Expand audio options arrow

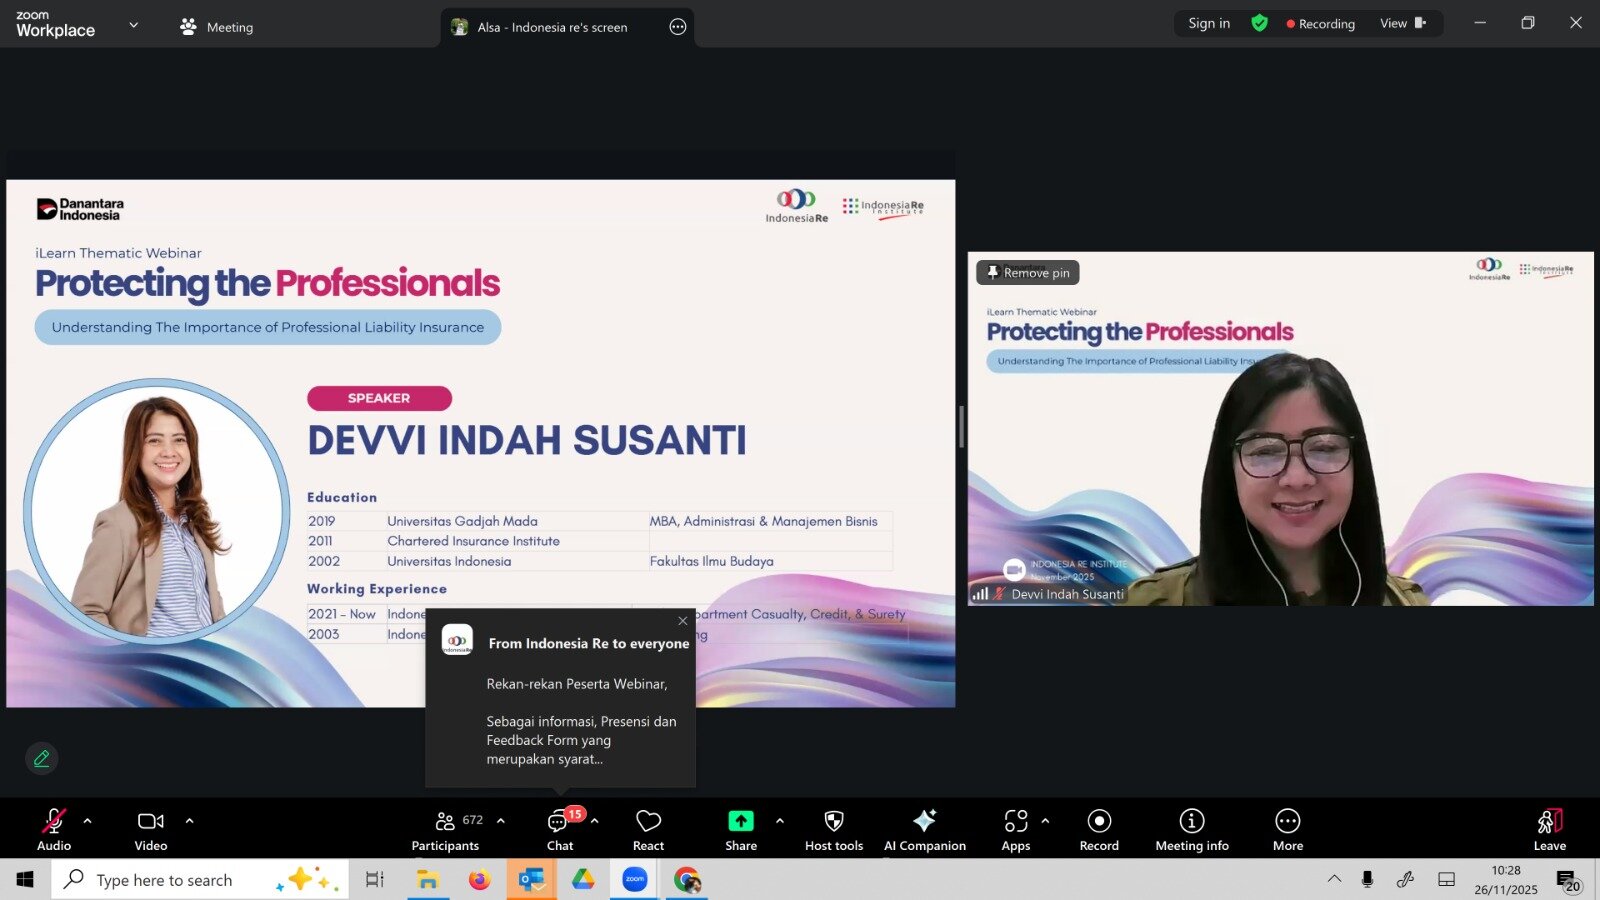click(88, 821)
